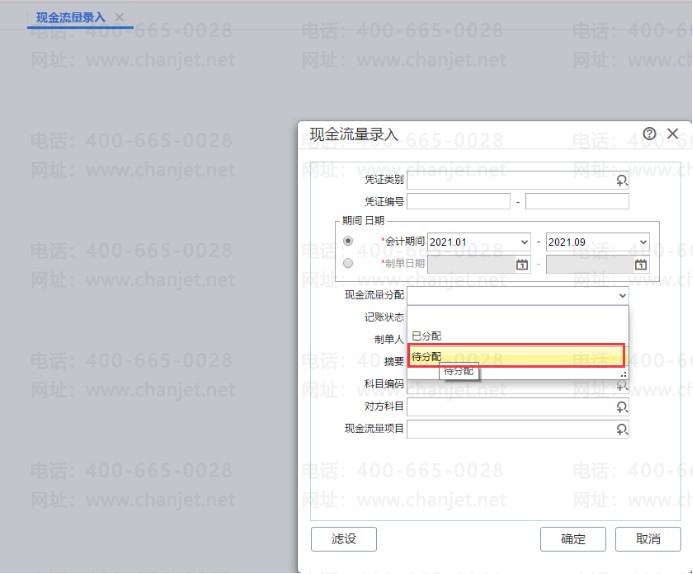
Task: Cancel with the 取消 button
Action: tap(648, 539)
